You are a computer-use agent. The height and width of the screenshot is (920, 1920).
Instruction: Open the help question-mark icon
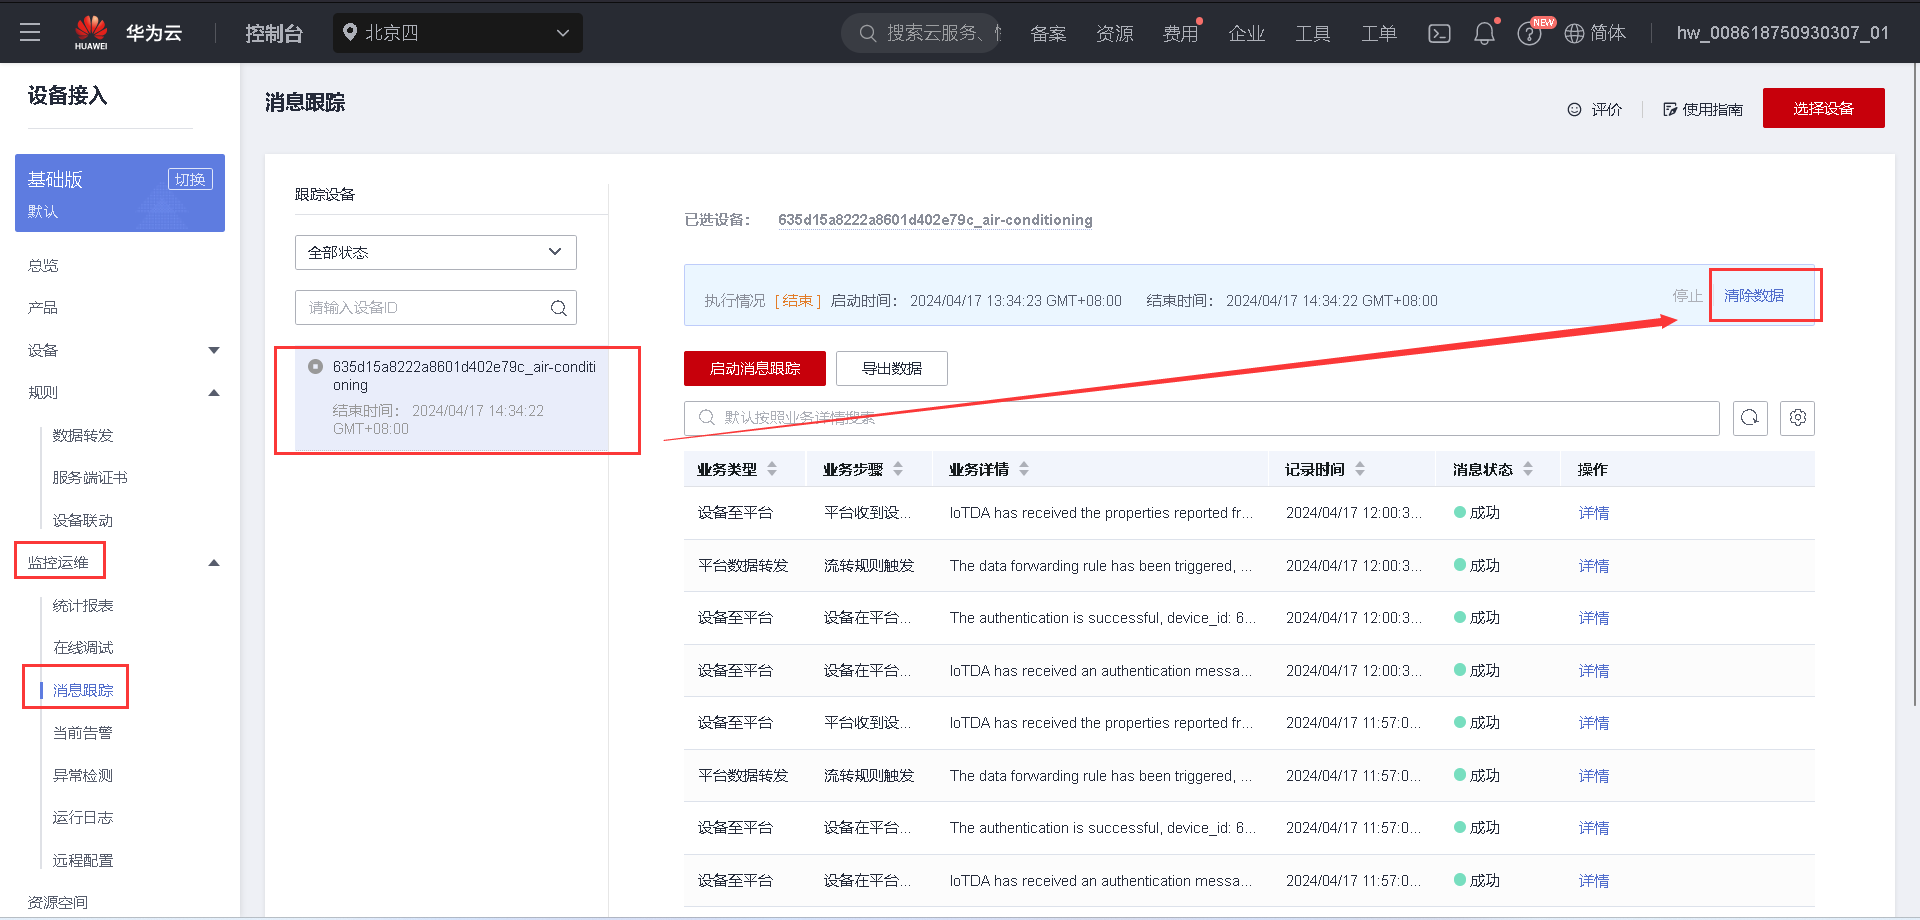[1529, 32]
